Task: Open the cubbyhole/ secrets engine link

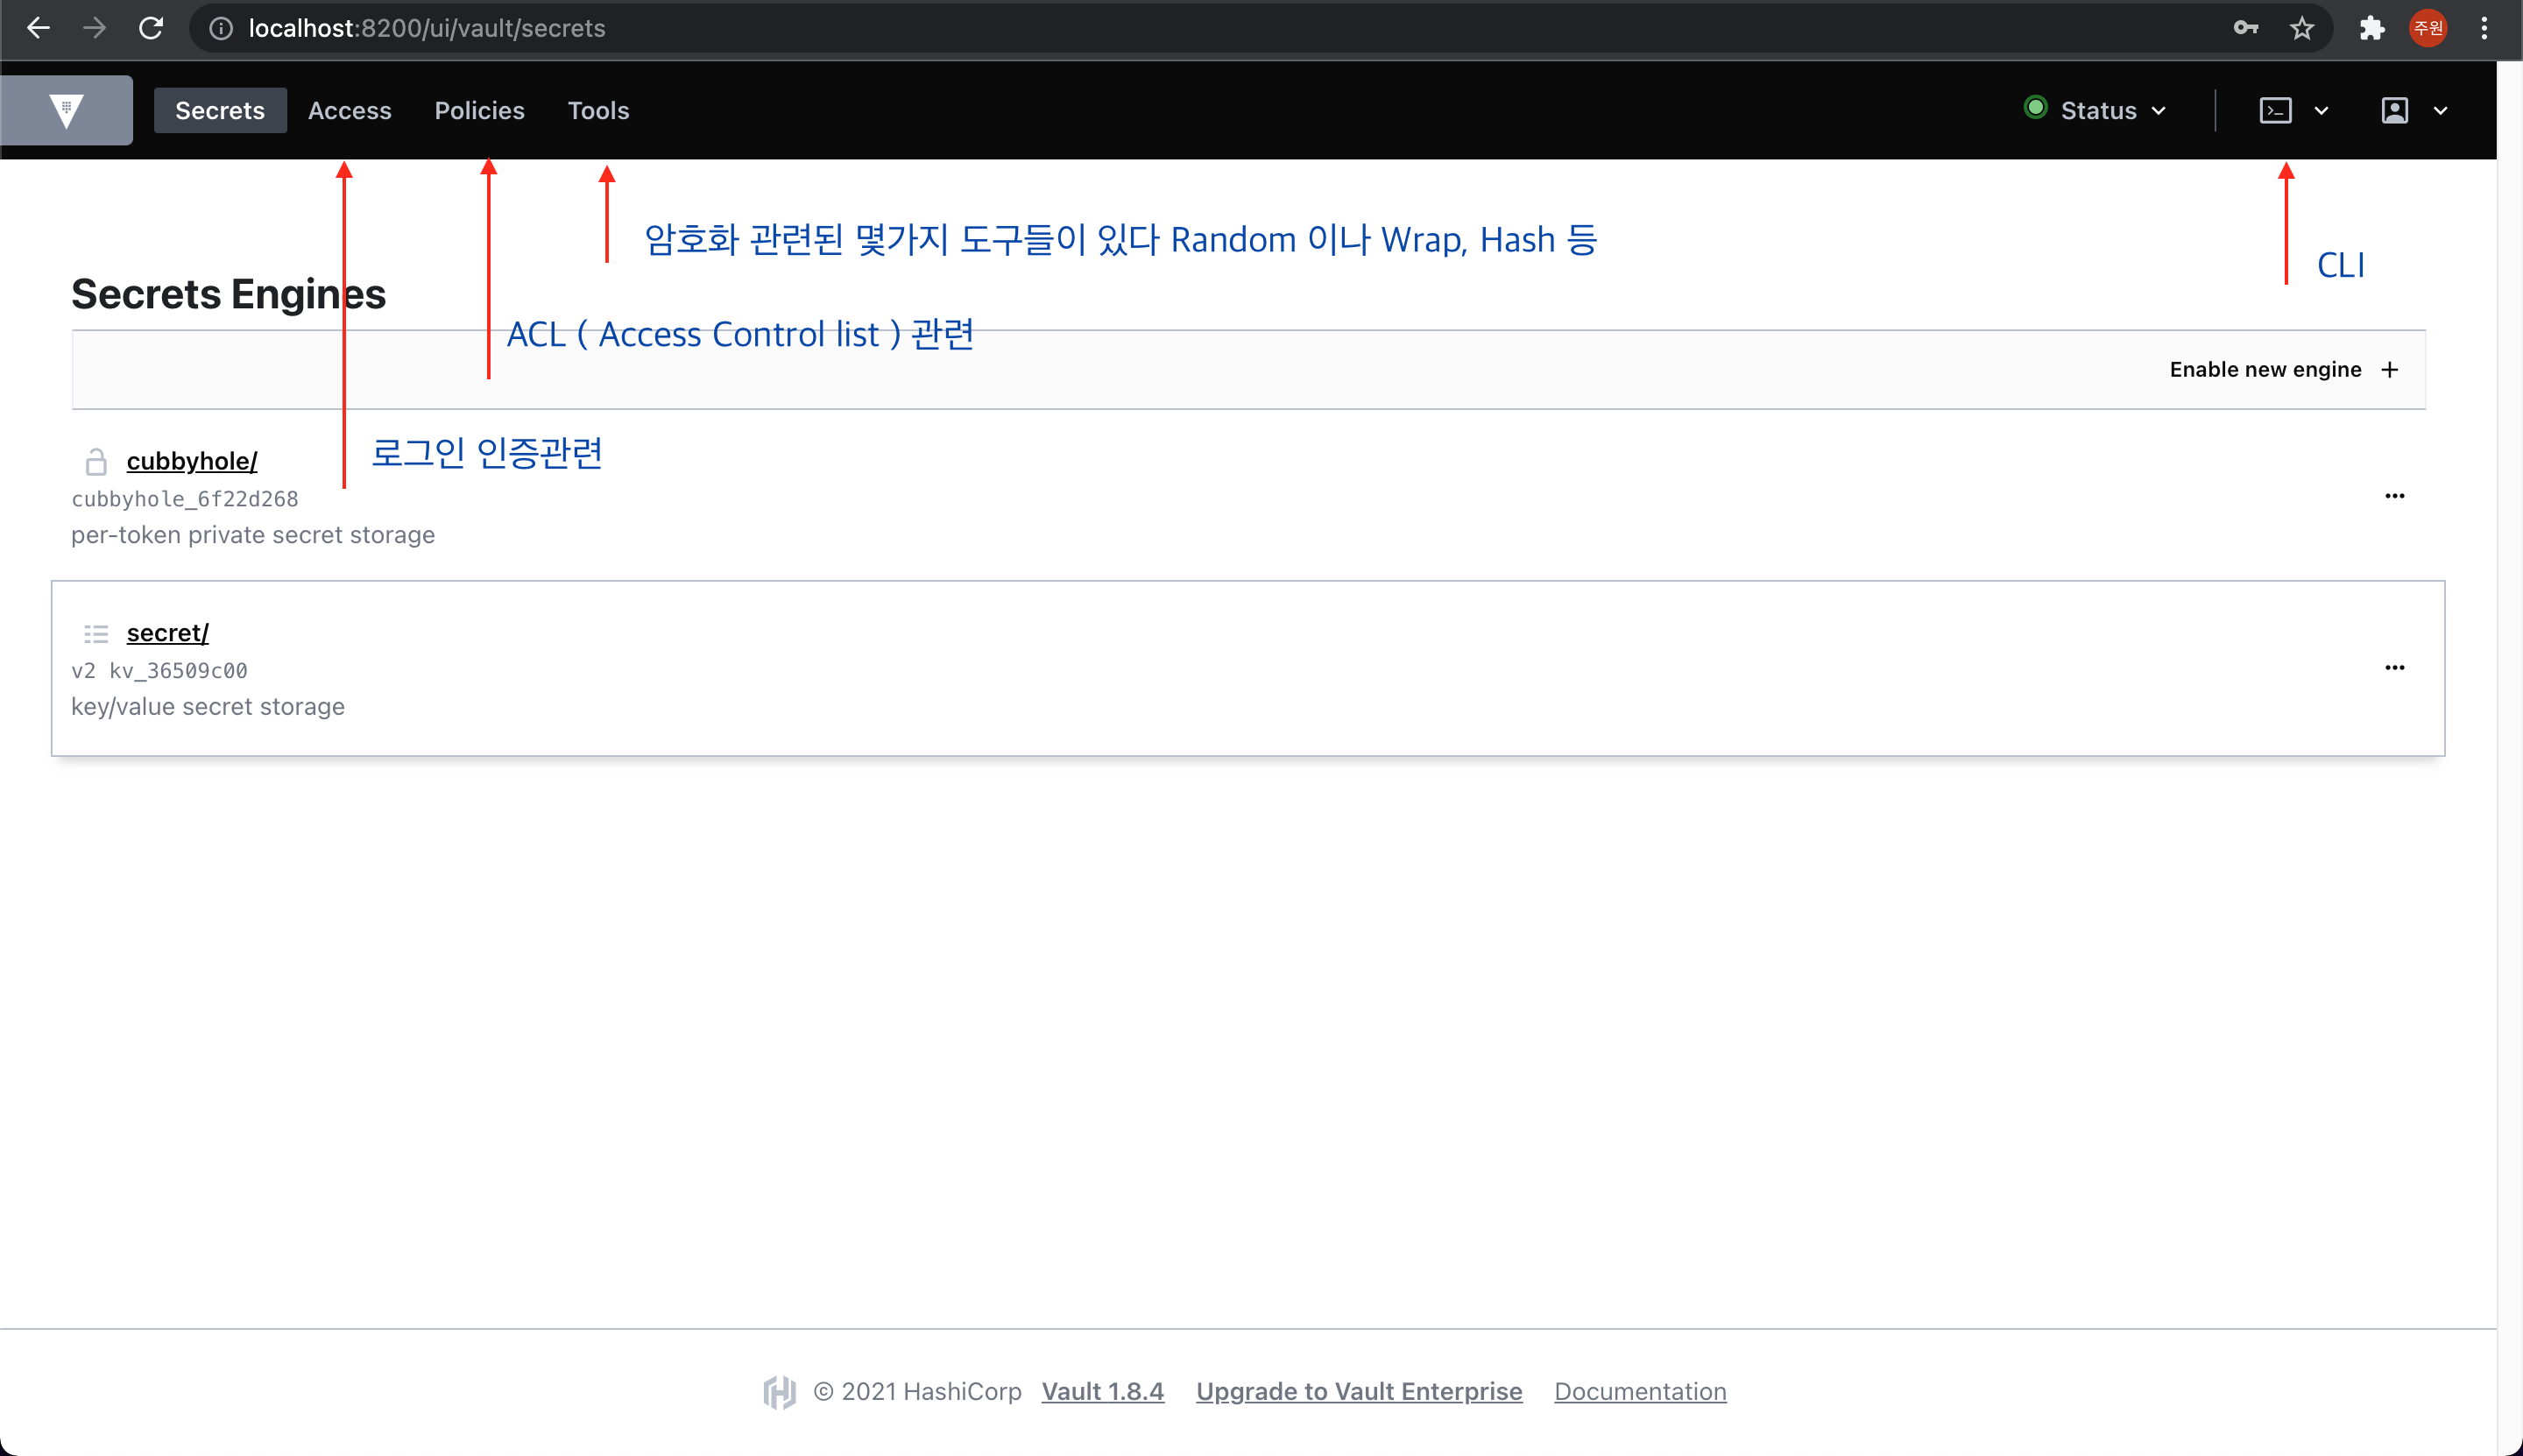Action: [192, 461]
